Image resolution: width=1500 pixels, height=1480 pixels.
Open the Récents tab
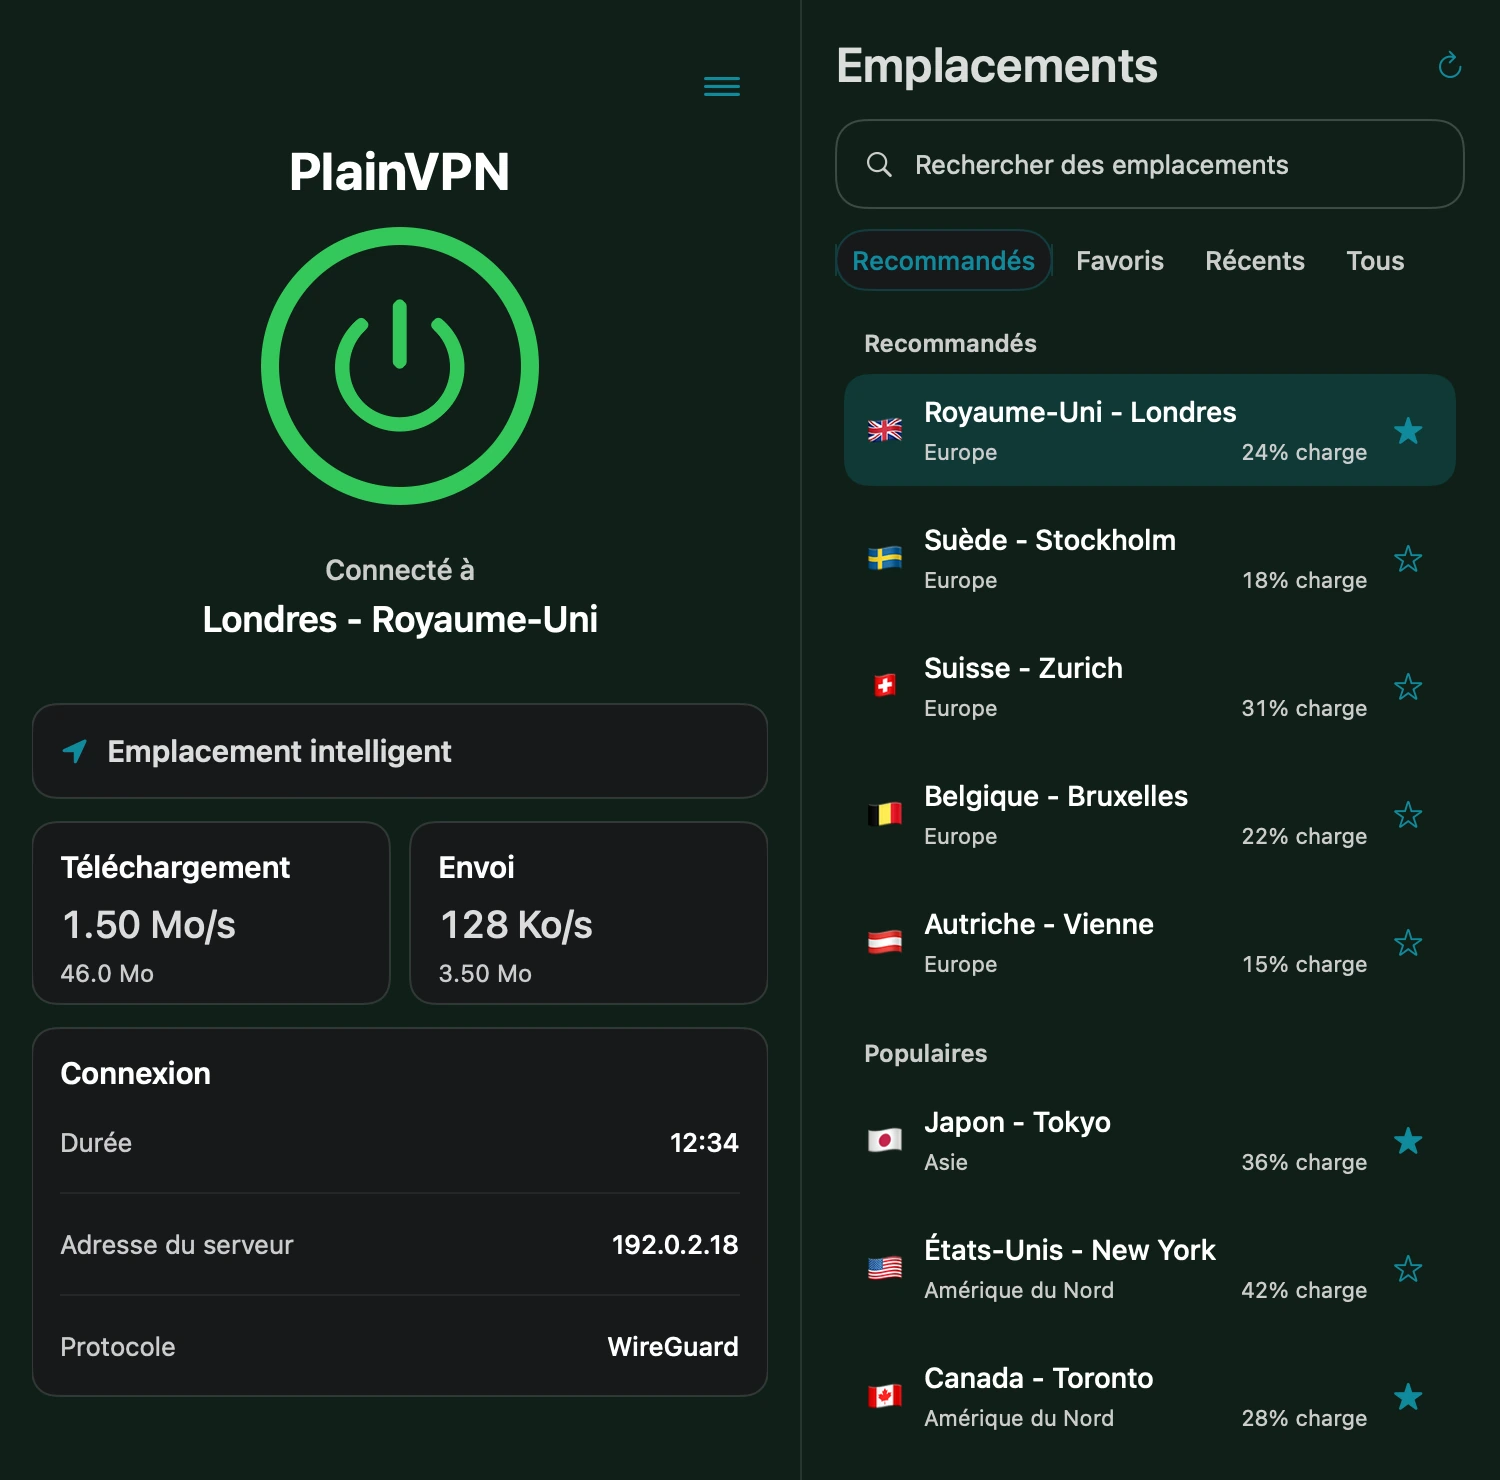tap(1255, 261)
